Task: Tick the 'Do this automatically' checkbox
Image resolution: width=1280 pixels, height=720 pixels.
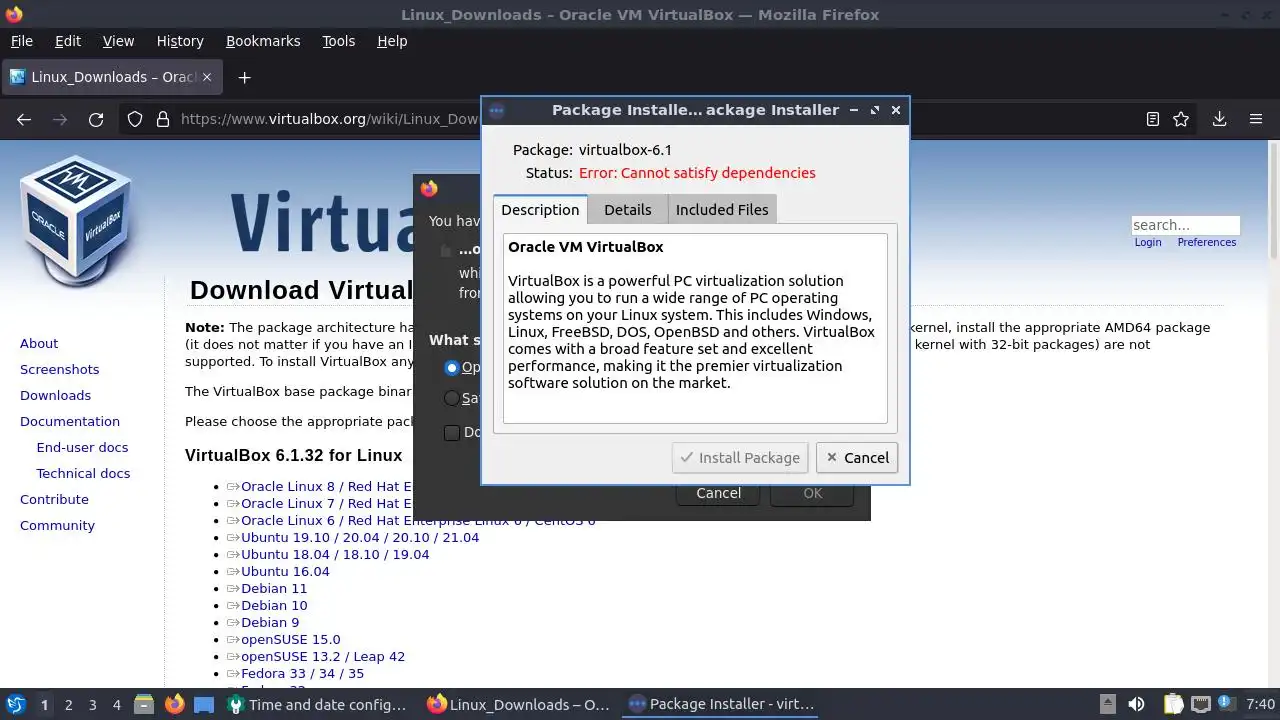Action: click(452, 432)
